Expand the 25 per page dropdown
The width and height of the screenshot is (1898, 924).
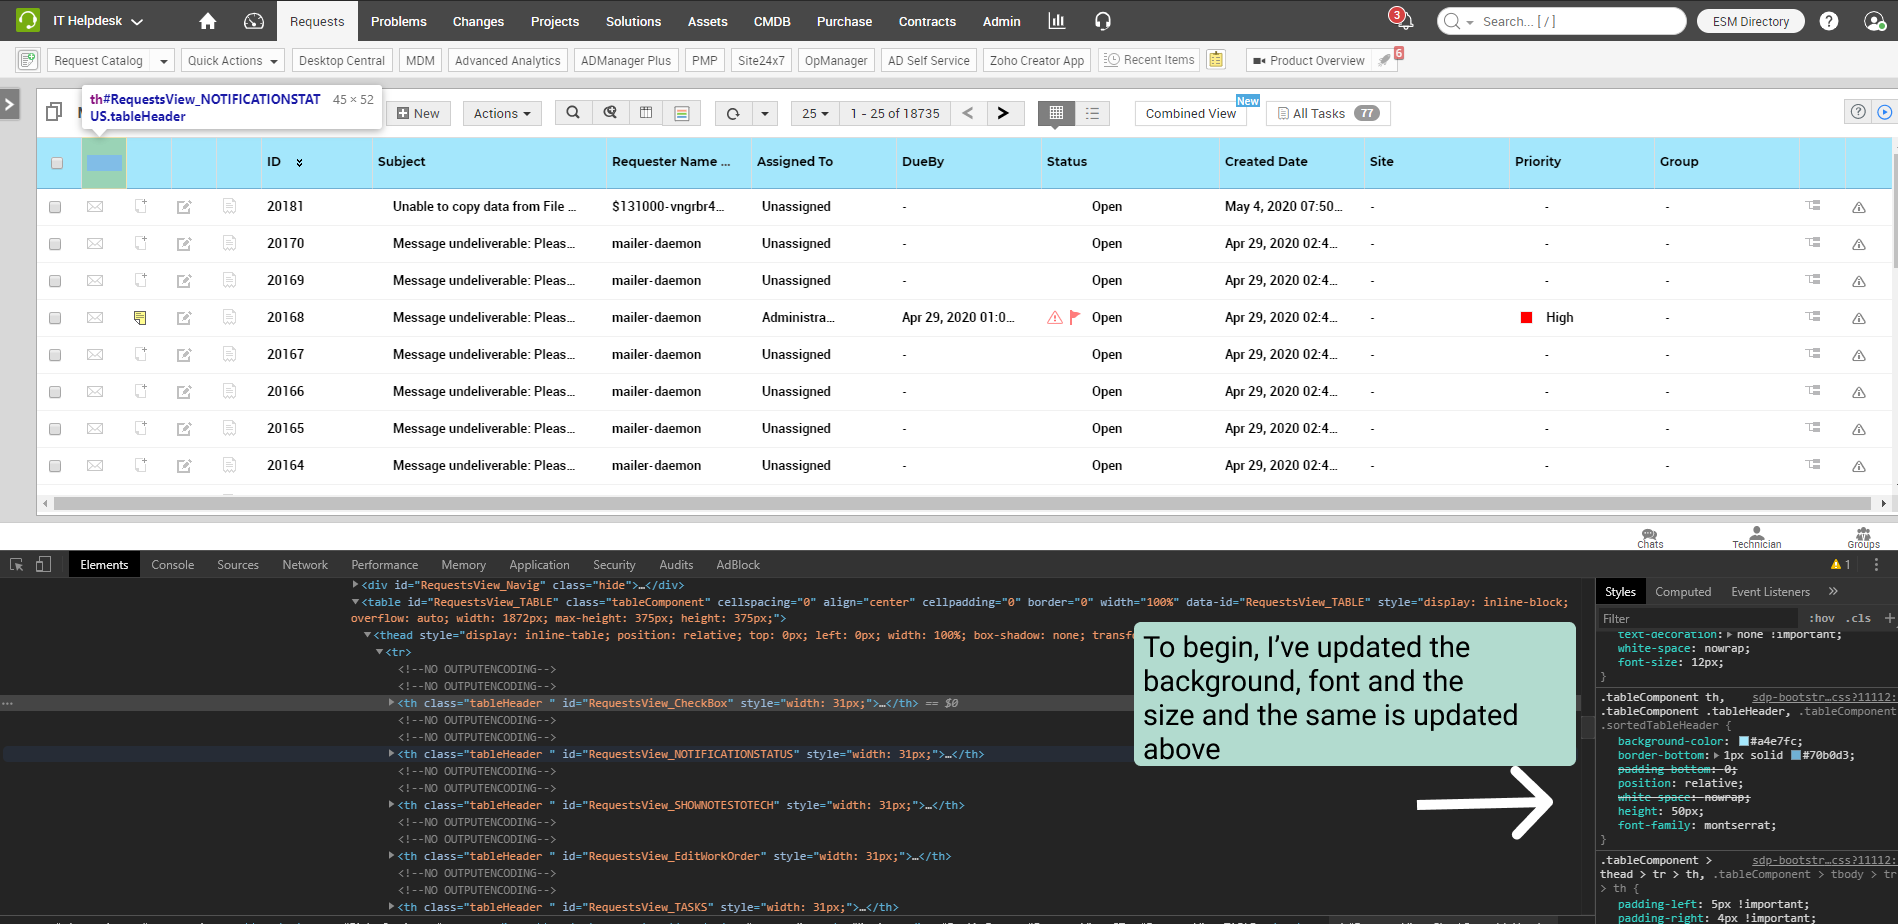(815, 114)
